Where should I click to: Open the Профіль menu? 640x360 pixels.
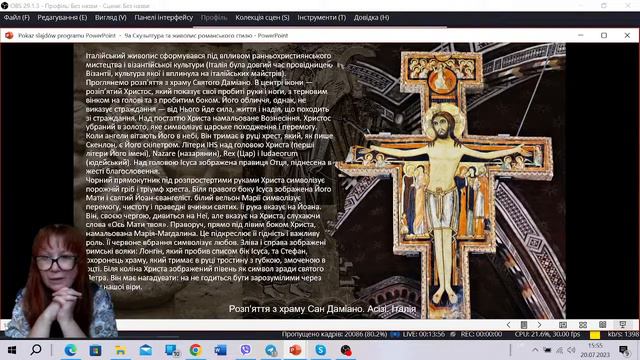pyautogui.click(x=214, y=18)
